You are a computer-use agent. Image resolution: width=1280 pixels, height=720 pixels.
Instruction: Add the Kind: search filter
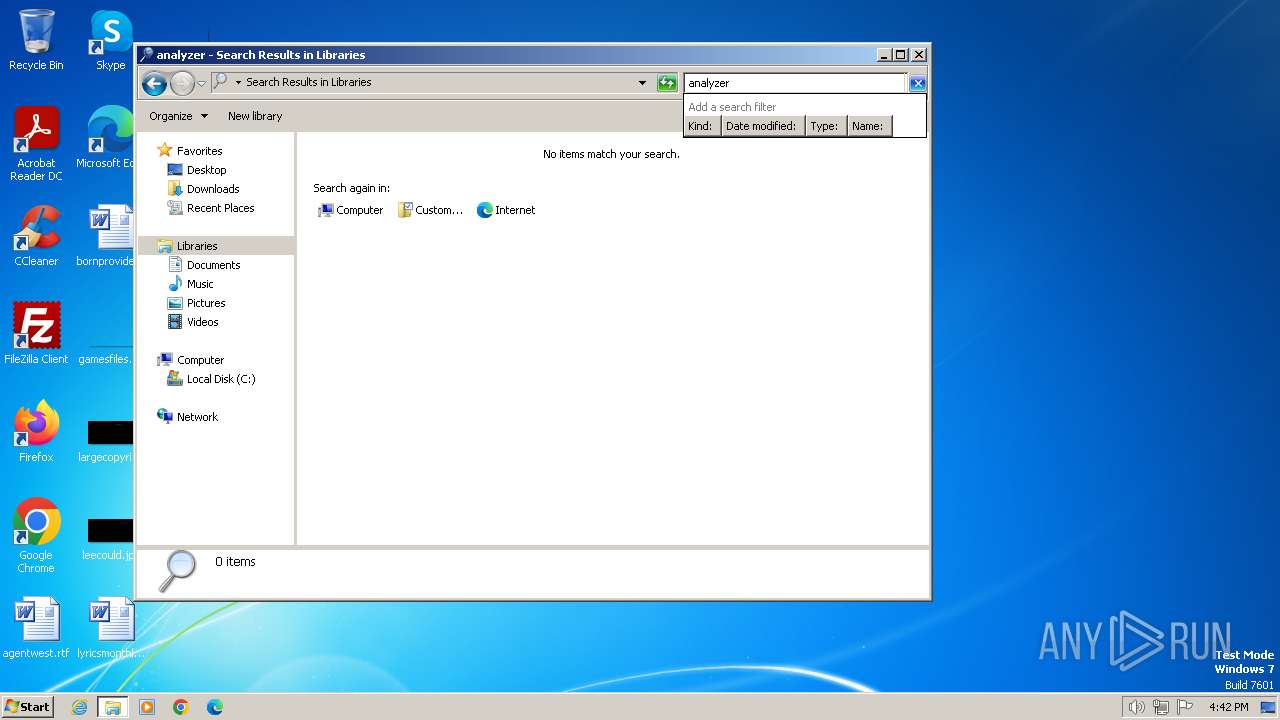pyautogui.click(x=701, y=126)
